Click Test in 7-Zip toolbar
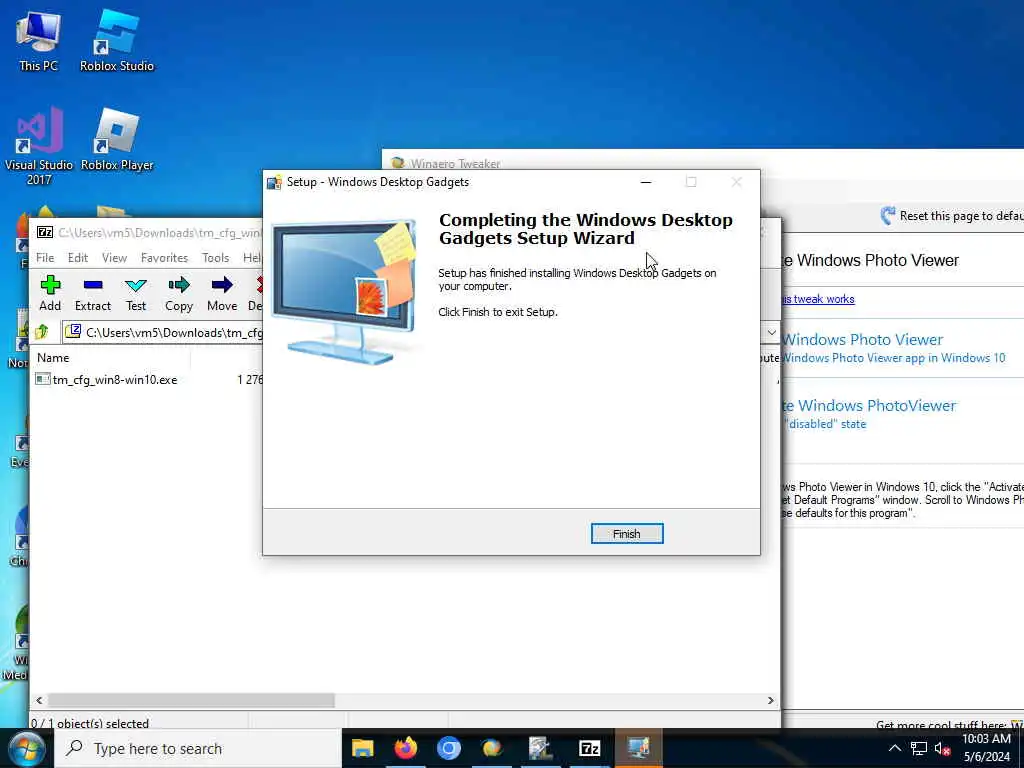Image resolution: width=1024 pixels, height=768 pixels. pyautogui.click(x=136, y=293)
